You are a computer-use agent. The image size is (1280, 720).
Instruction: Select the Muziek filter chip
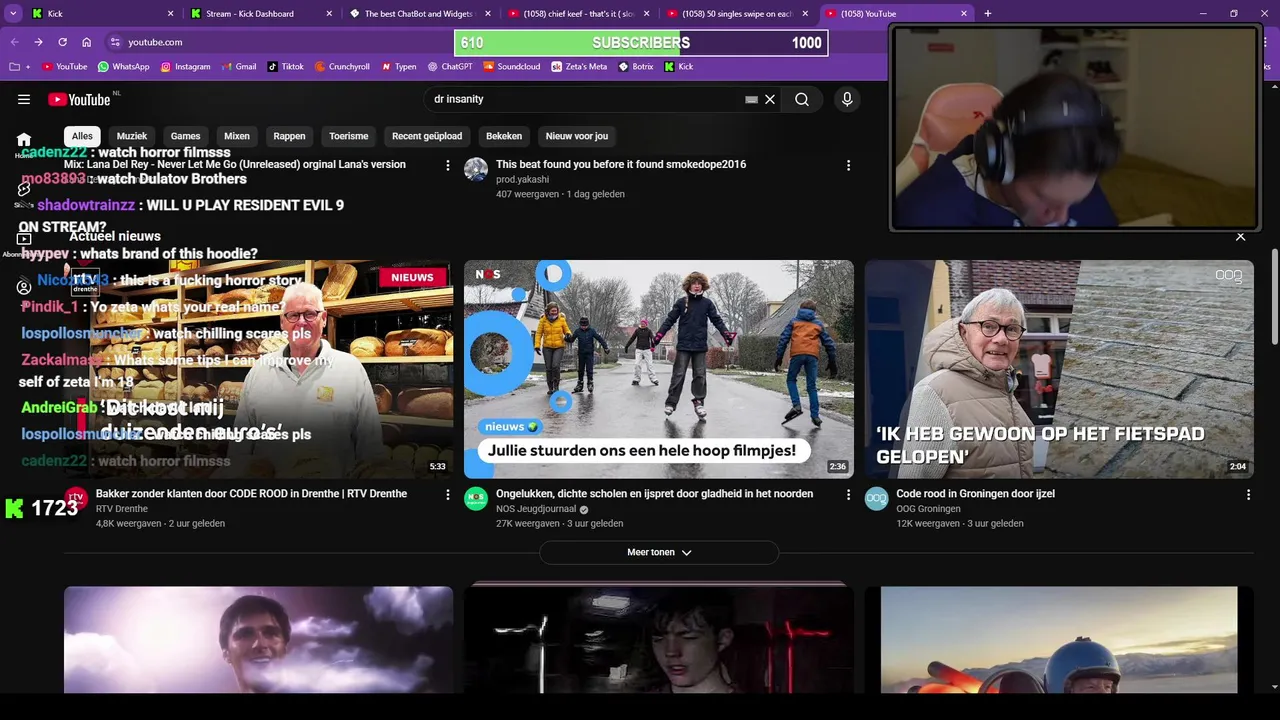click(132, 136)
